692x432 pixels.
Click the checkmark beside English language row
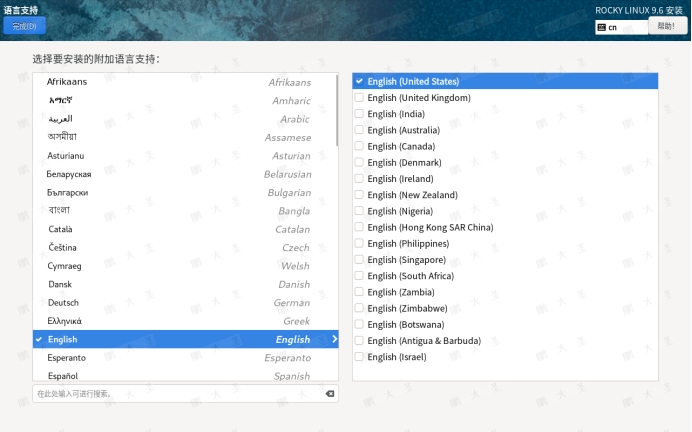point(39,339)
